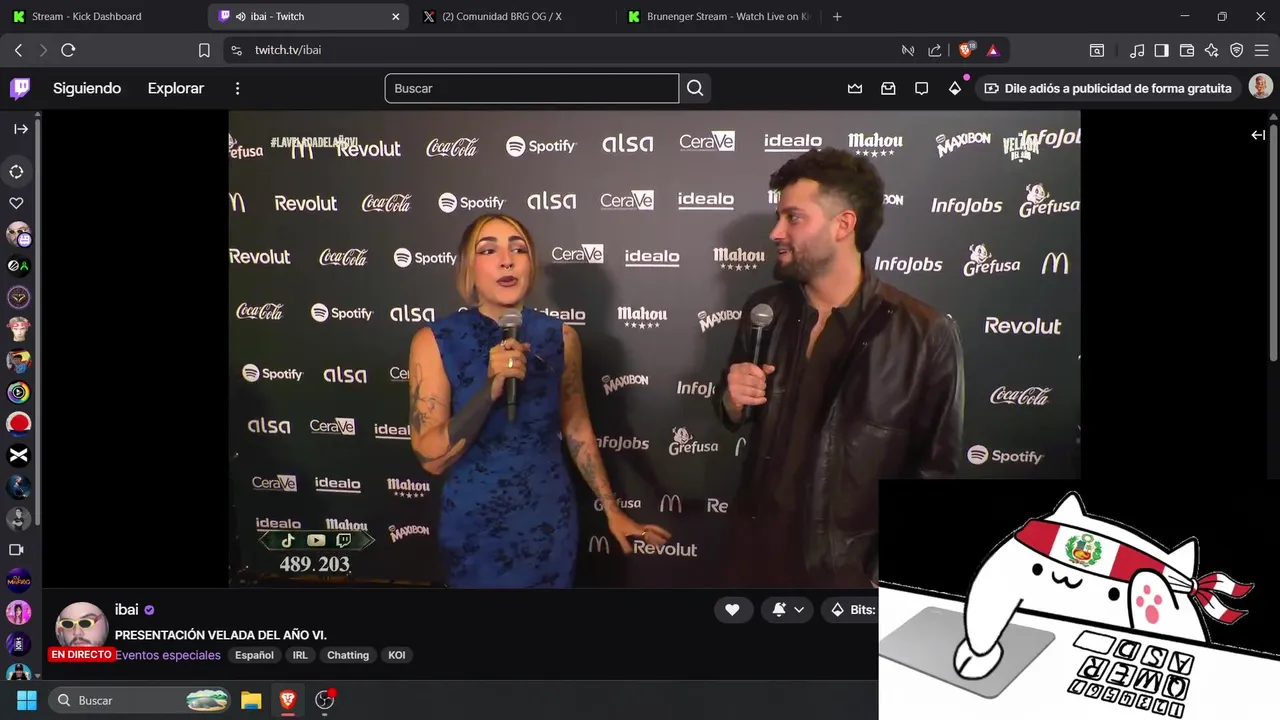The width and height of the screenshot is (1280, 720).
Task: Select the KOI tag
Action: point(397,655)
